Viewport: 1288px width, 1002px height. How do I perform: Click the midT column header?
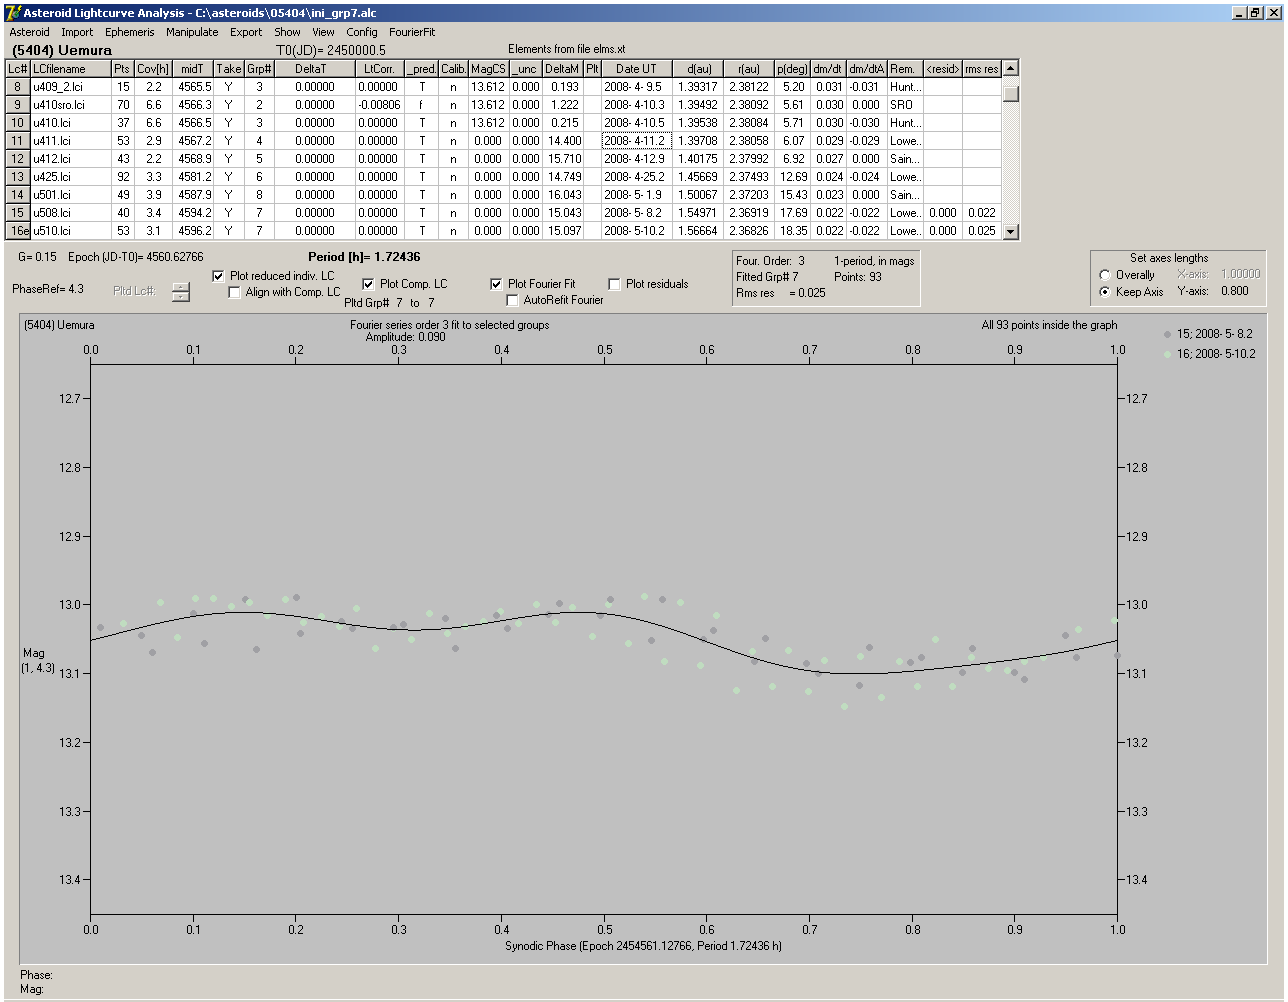193,69
